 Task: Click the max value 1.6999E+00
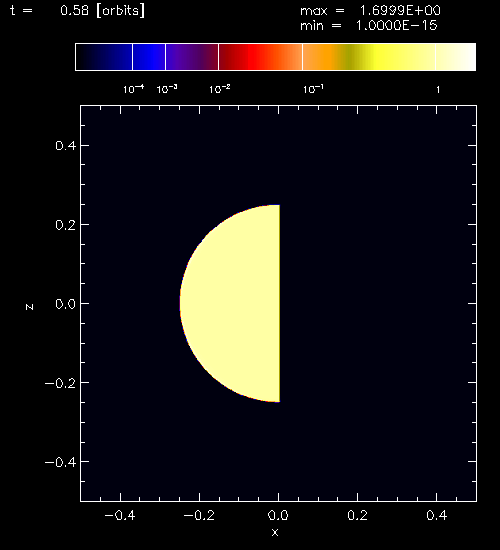400,11
